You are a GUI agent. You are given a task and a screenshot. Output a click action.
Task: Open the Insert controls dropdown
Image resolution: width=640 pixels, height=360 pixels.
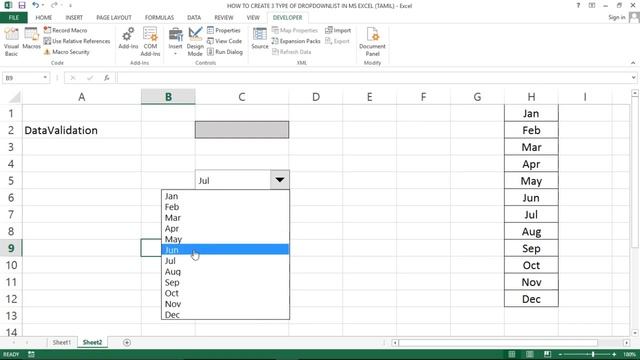(176, 42)
